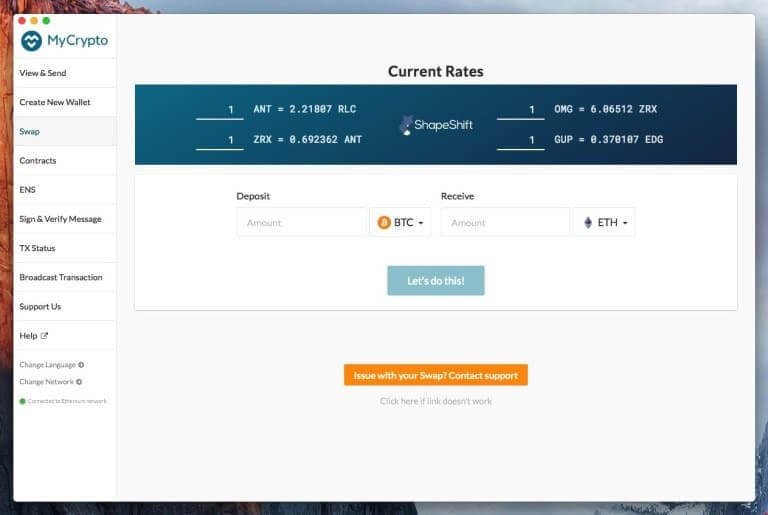Edit the ZRX to ANT rate quantity field
This screenshot has width=768, height=515.
pos(219,140)
